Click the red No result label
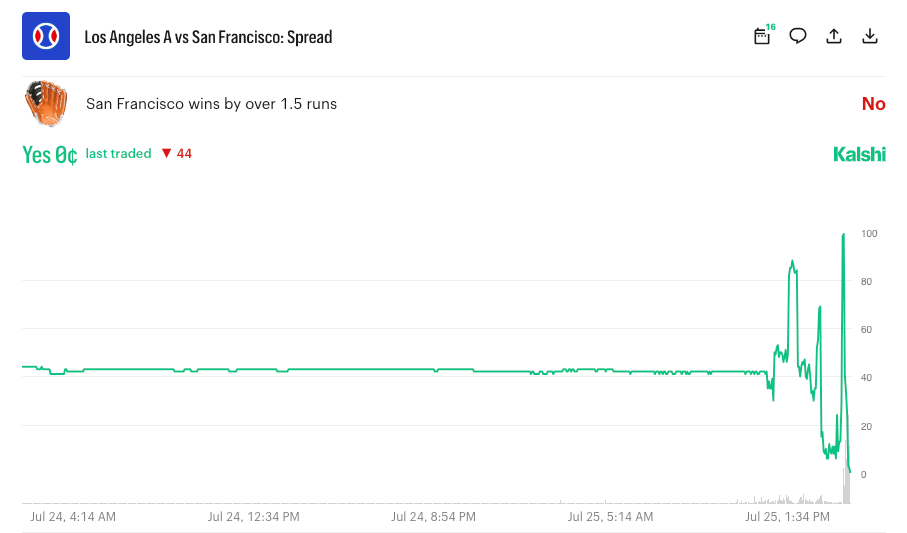 873,104
